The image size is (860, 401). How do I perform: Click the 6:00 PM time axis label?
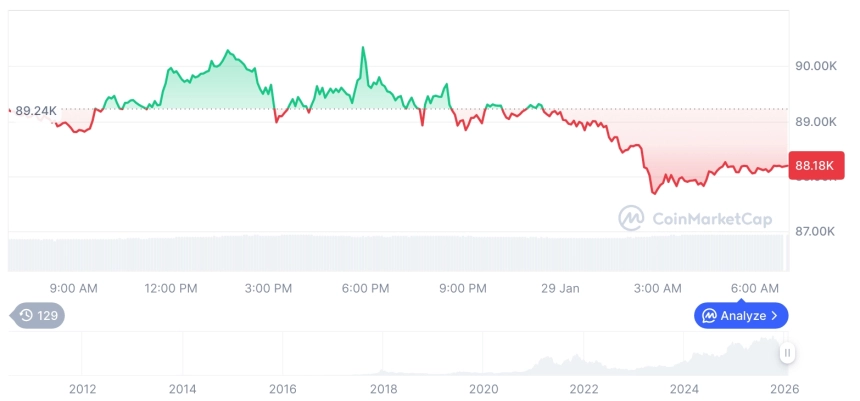click(x=365, y=288)
